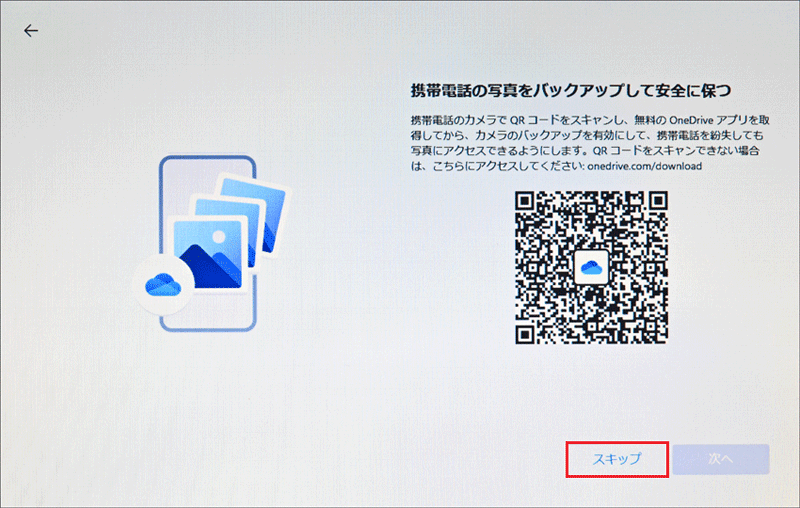800x508 pixels.
Task: Click the スキップ (Skip) button
Action: pos(617,459)
